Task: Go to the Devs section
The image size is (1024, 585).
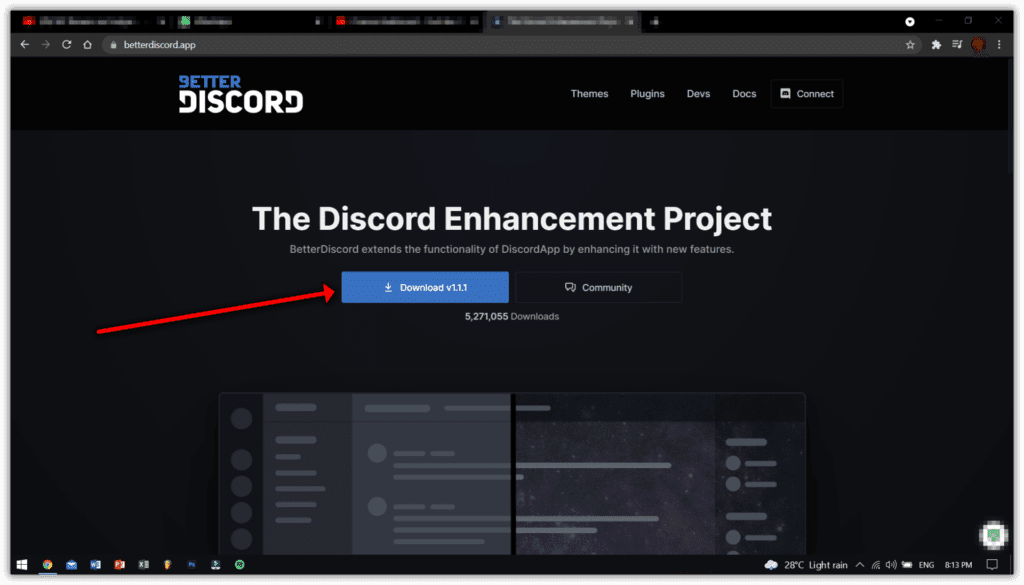Action: pyautogui.click(x=698, y=94)
